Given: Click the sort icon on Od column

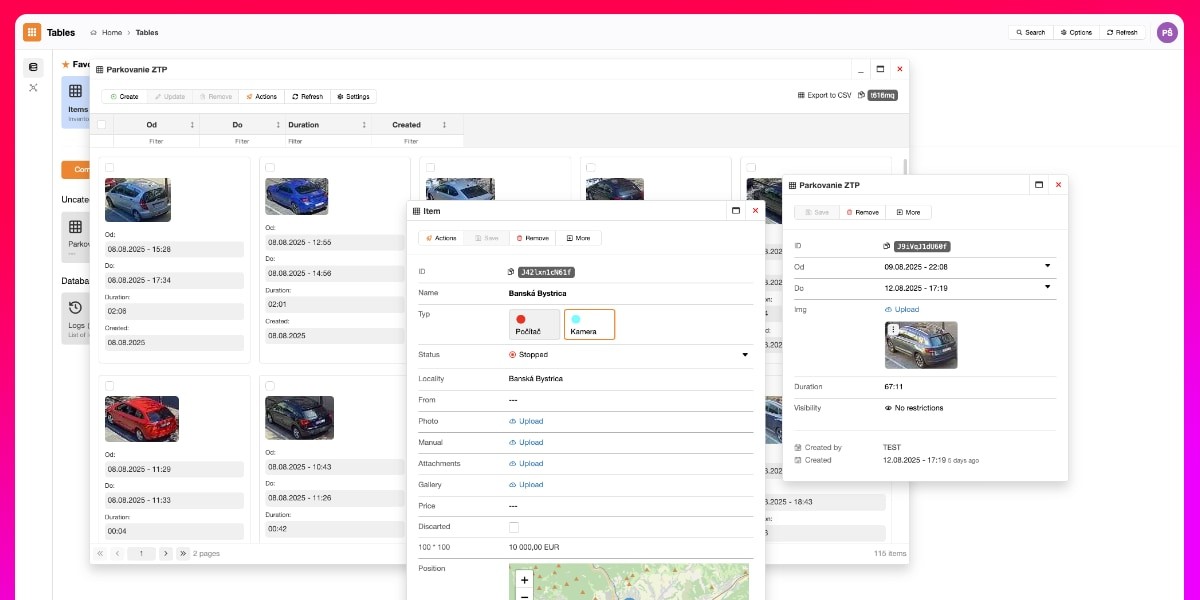Looking at the screenshot, I should coord(192,125).
